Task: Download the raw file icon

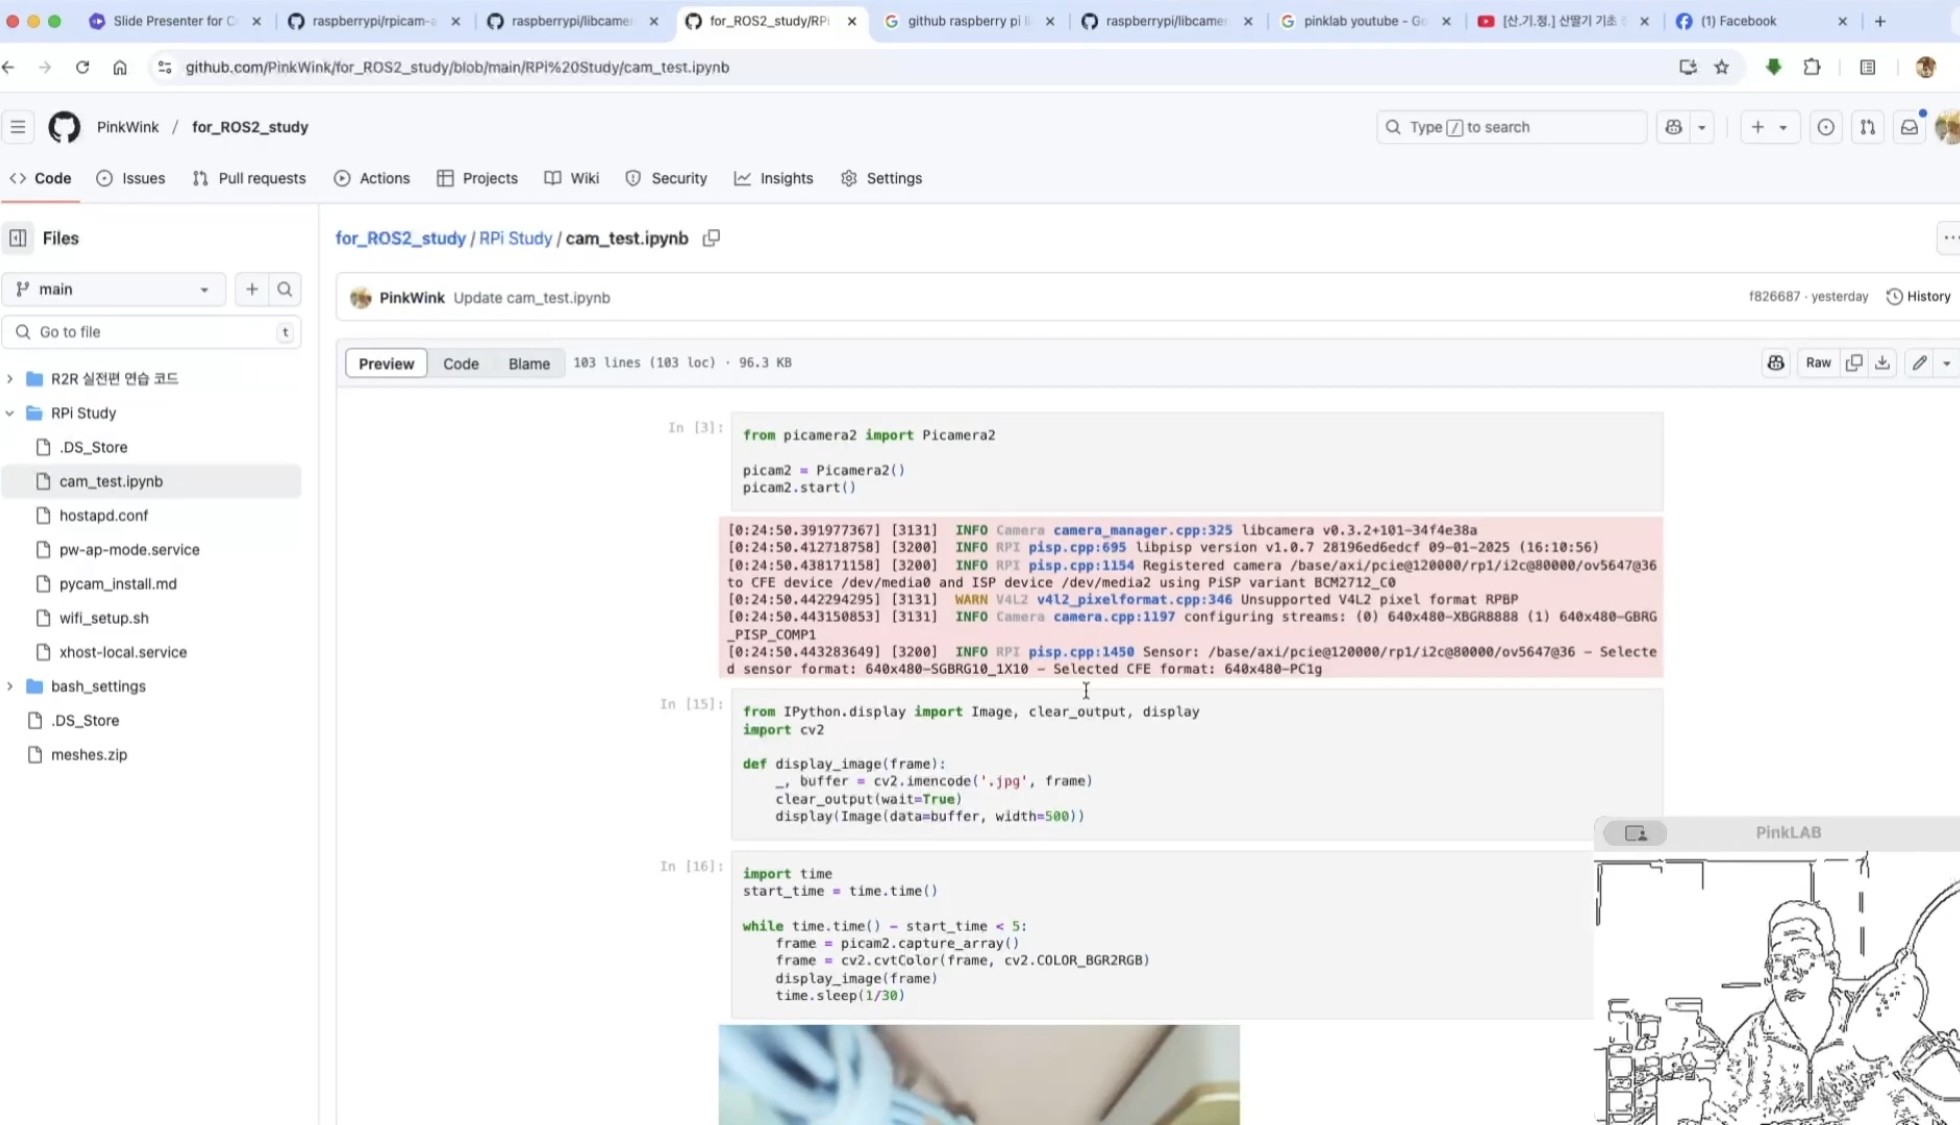Action: click(1882, 363)
